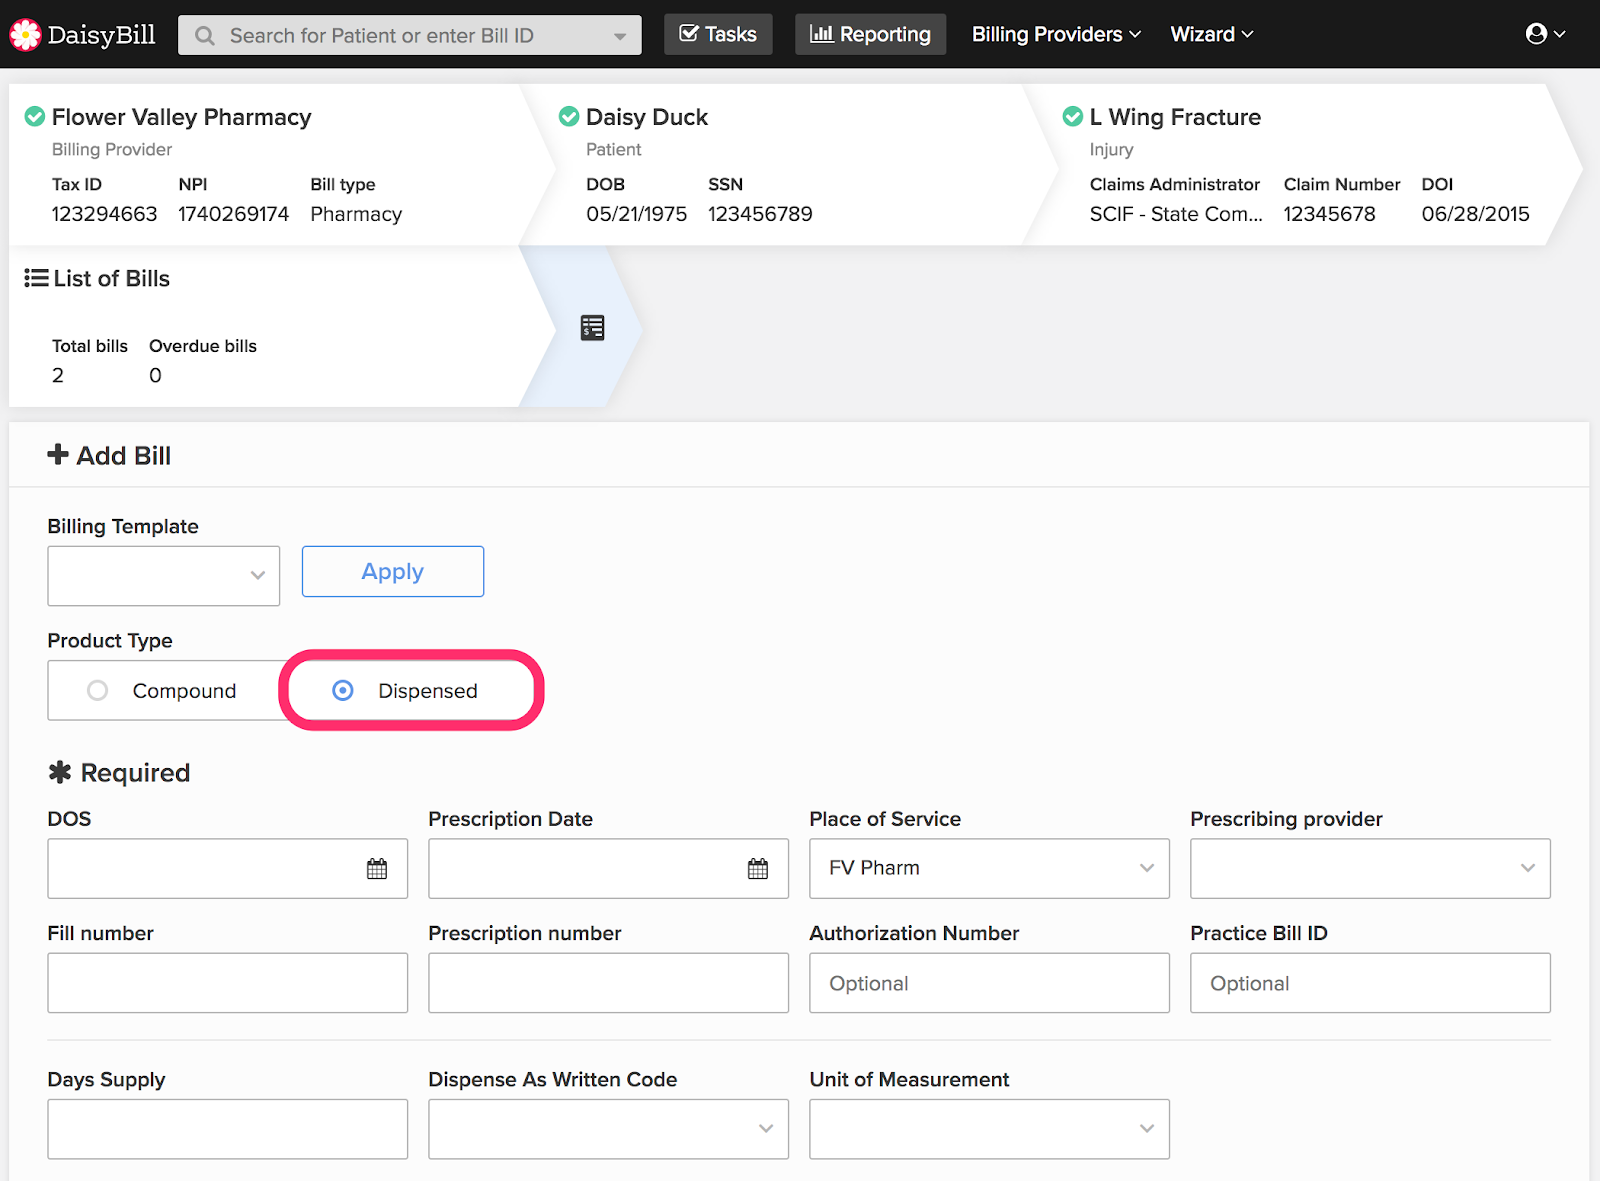1600x1181 pixels.
Task: Open the Billing Providers menu
Action: click(1056, 35)
